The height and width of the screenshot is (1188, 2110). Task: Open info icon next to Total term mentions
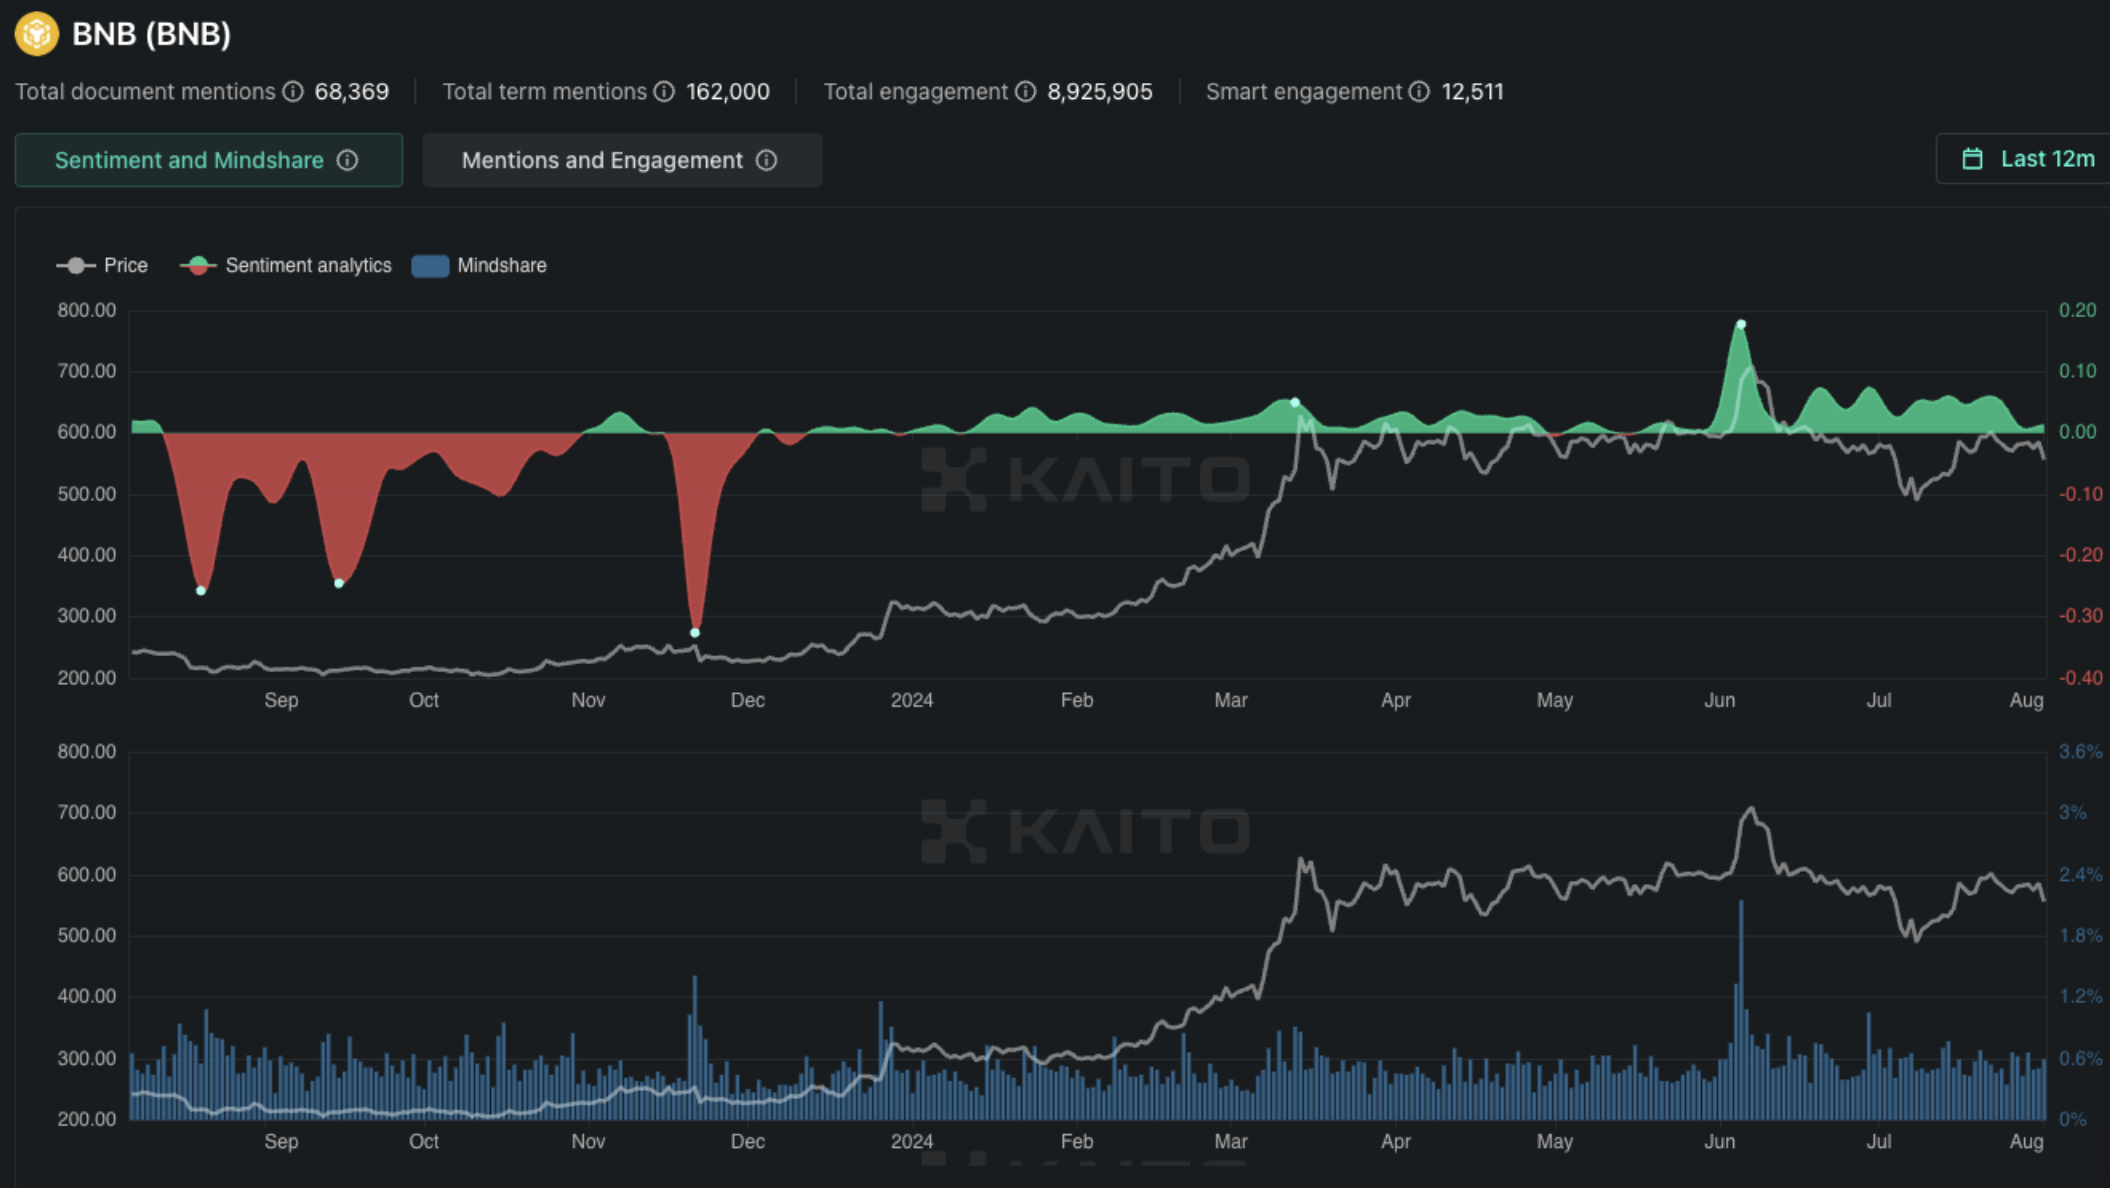pos(664,92)
